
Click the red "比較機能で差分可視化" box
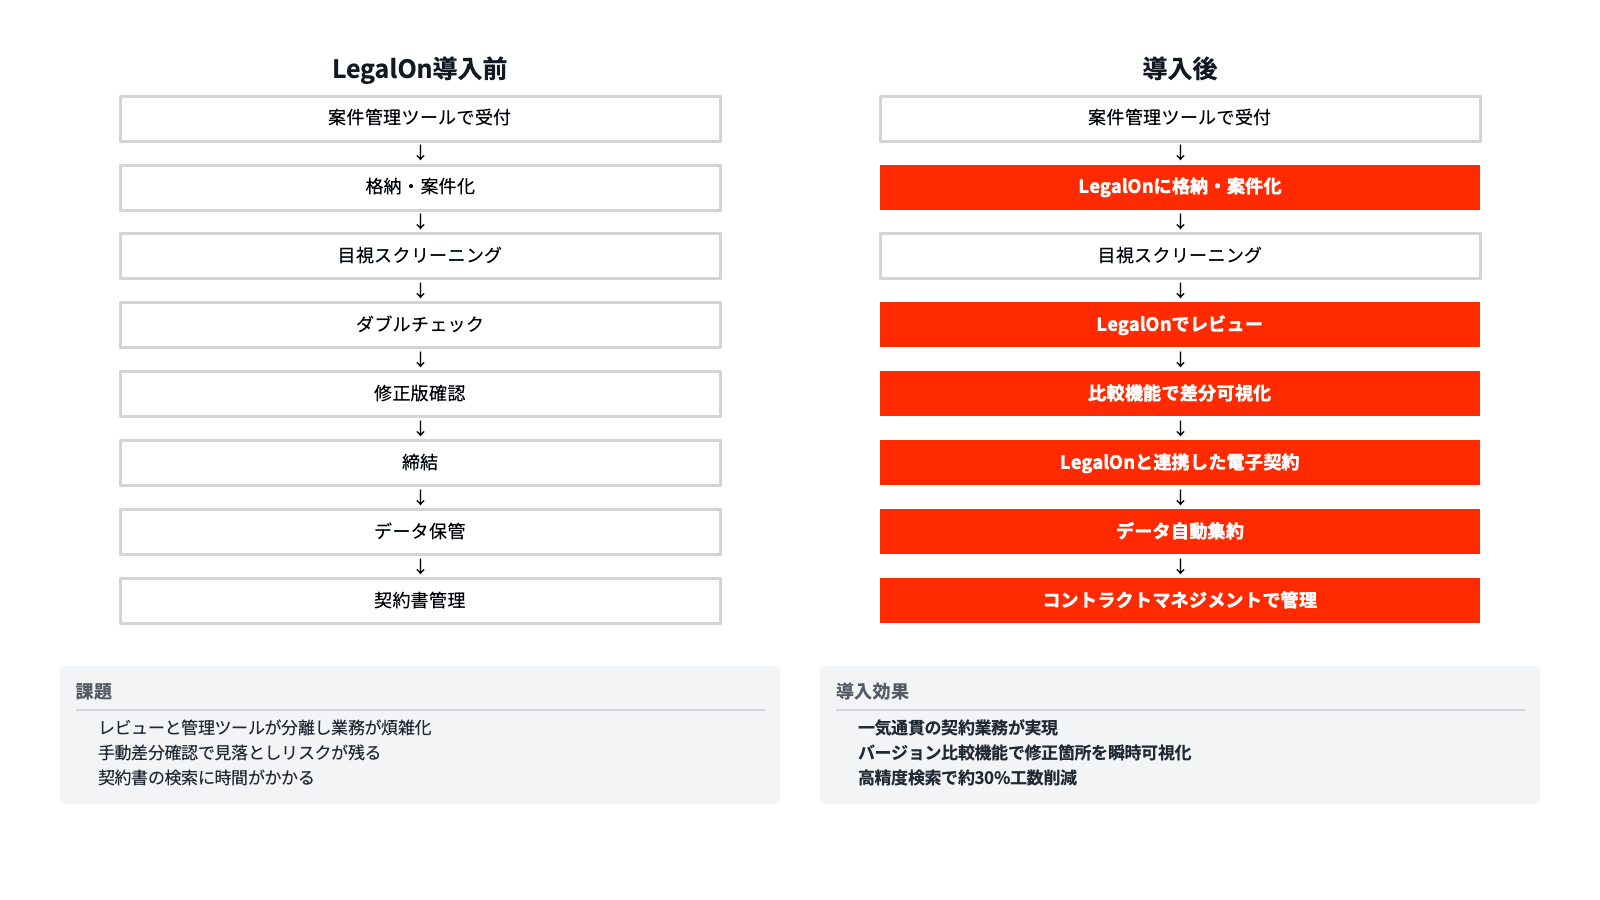tap(1180, 394)
